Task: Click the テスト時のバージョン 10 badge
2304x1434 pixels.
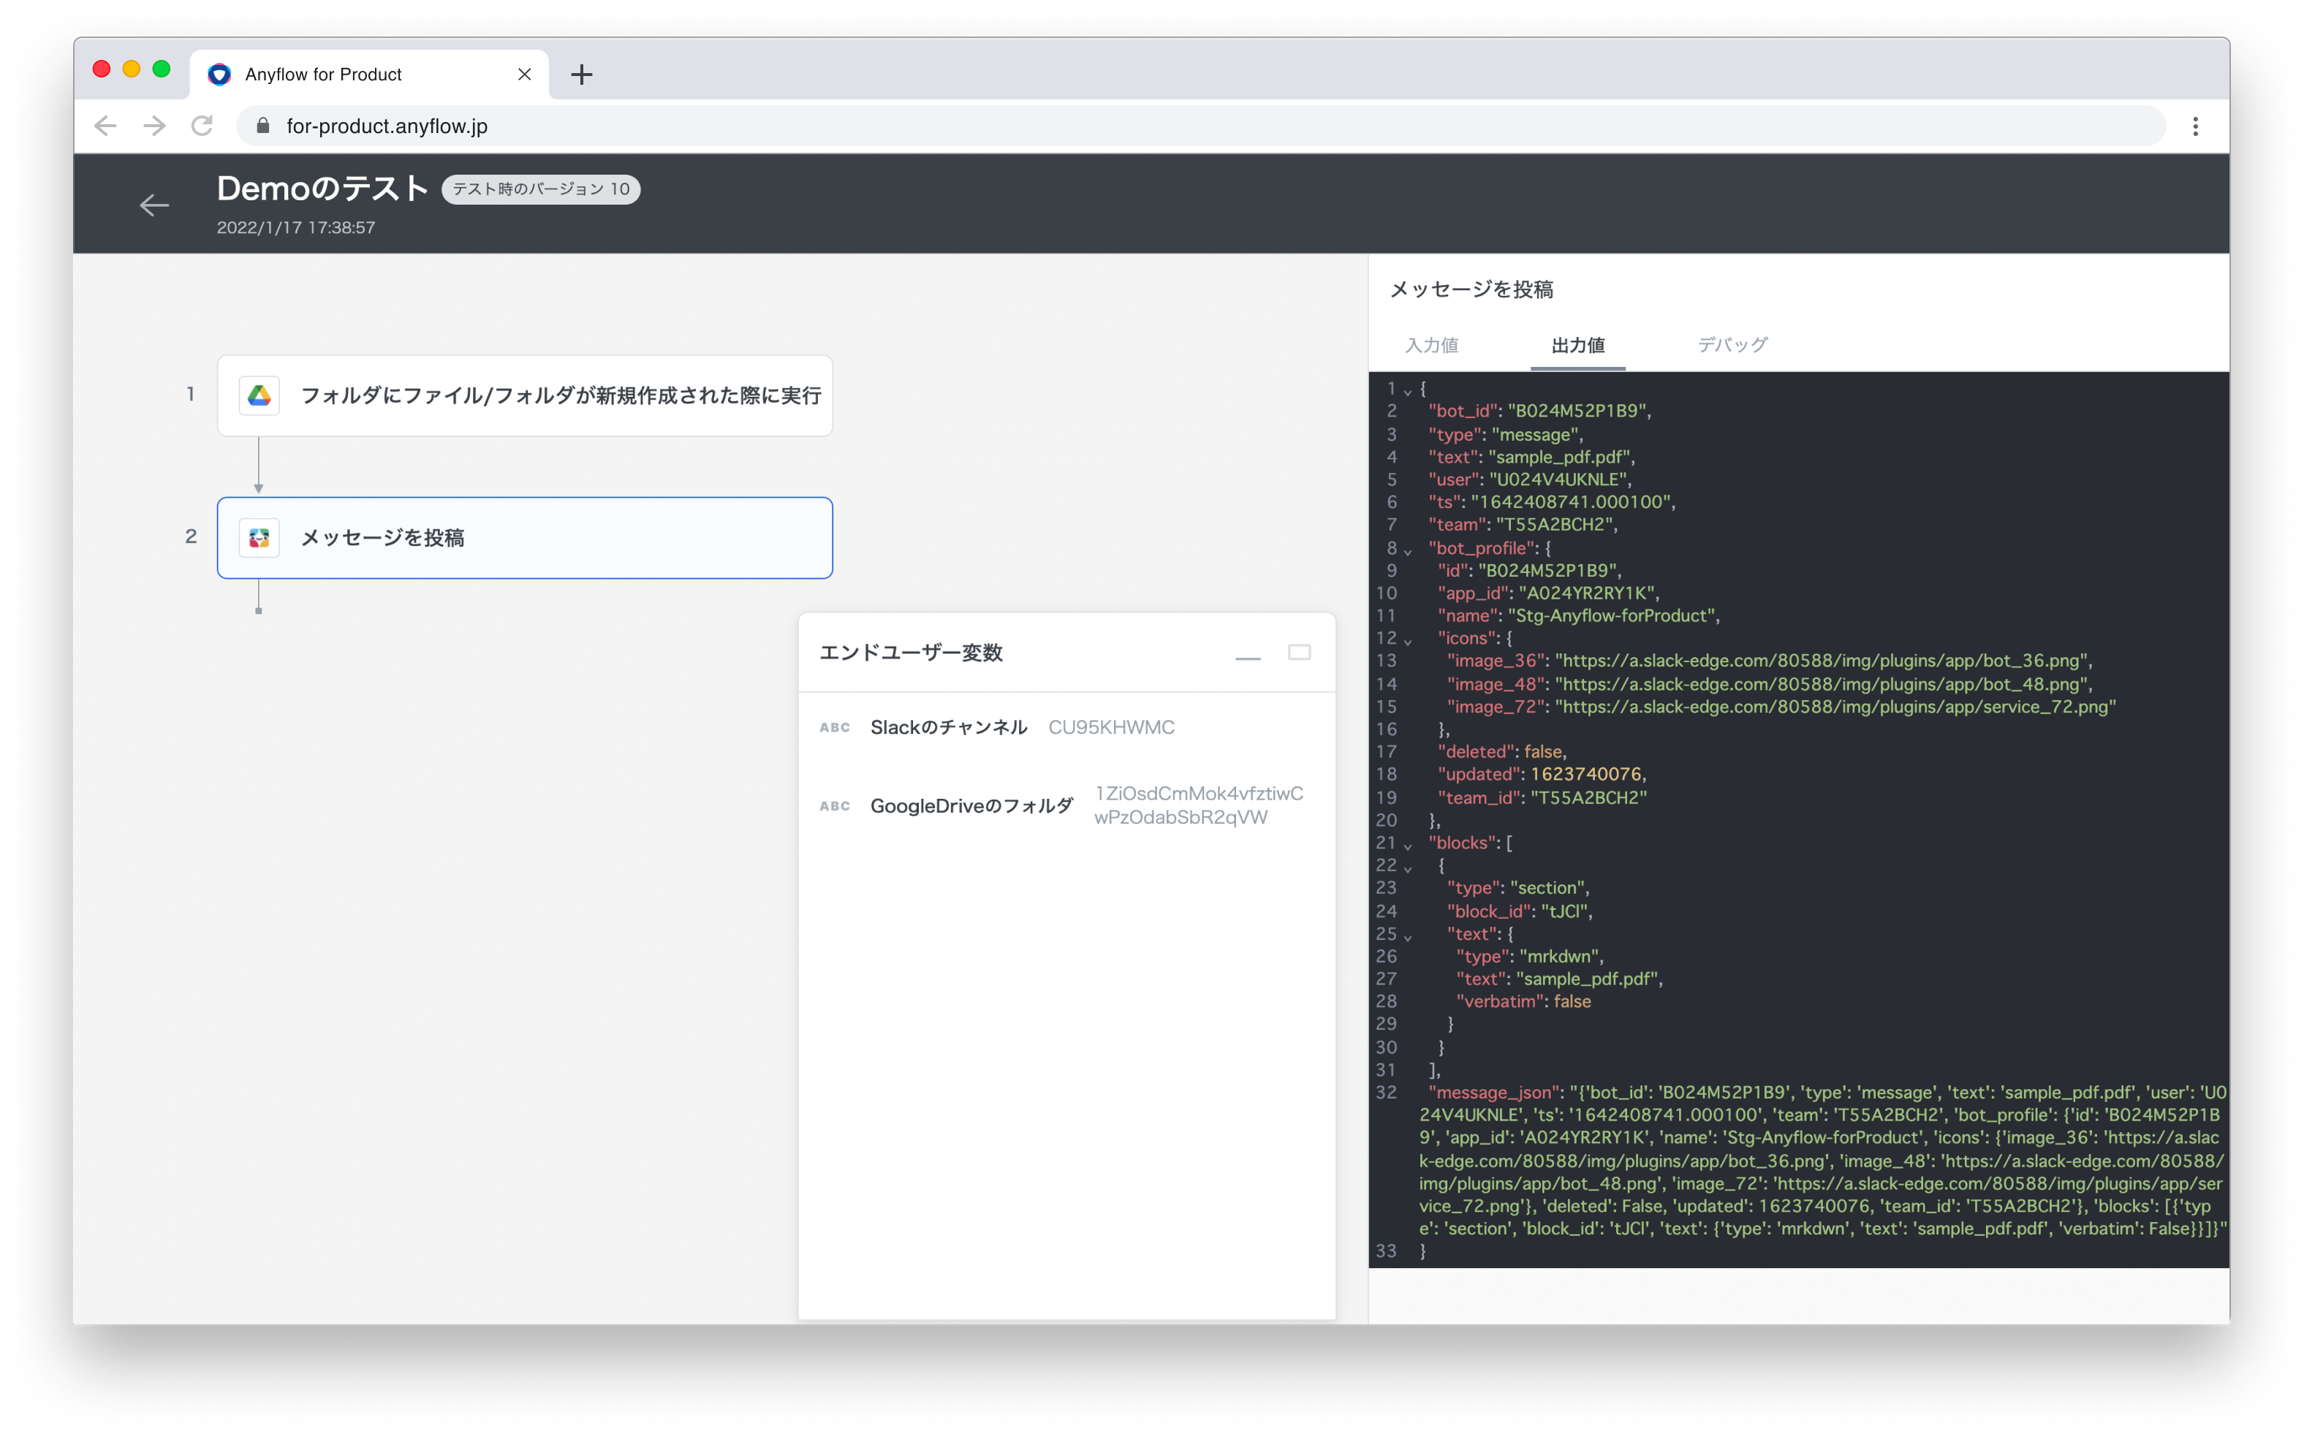Action: click(x=540, y=189)
